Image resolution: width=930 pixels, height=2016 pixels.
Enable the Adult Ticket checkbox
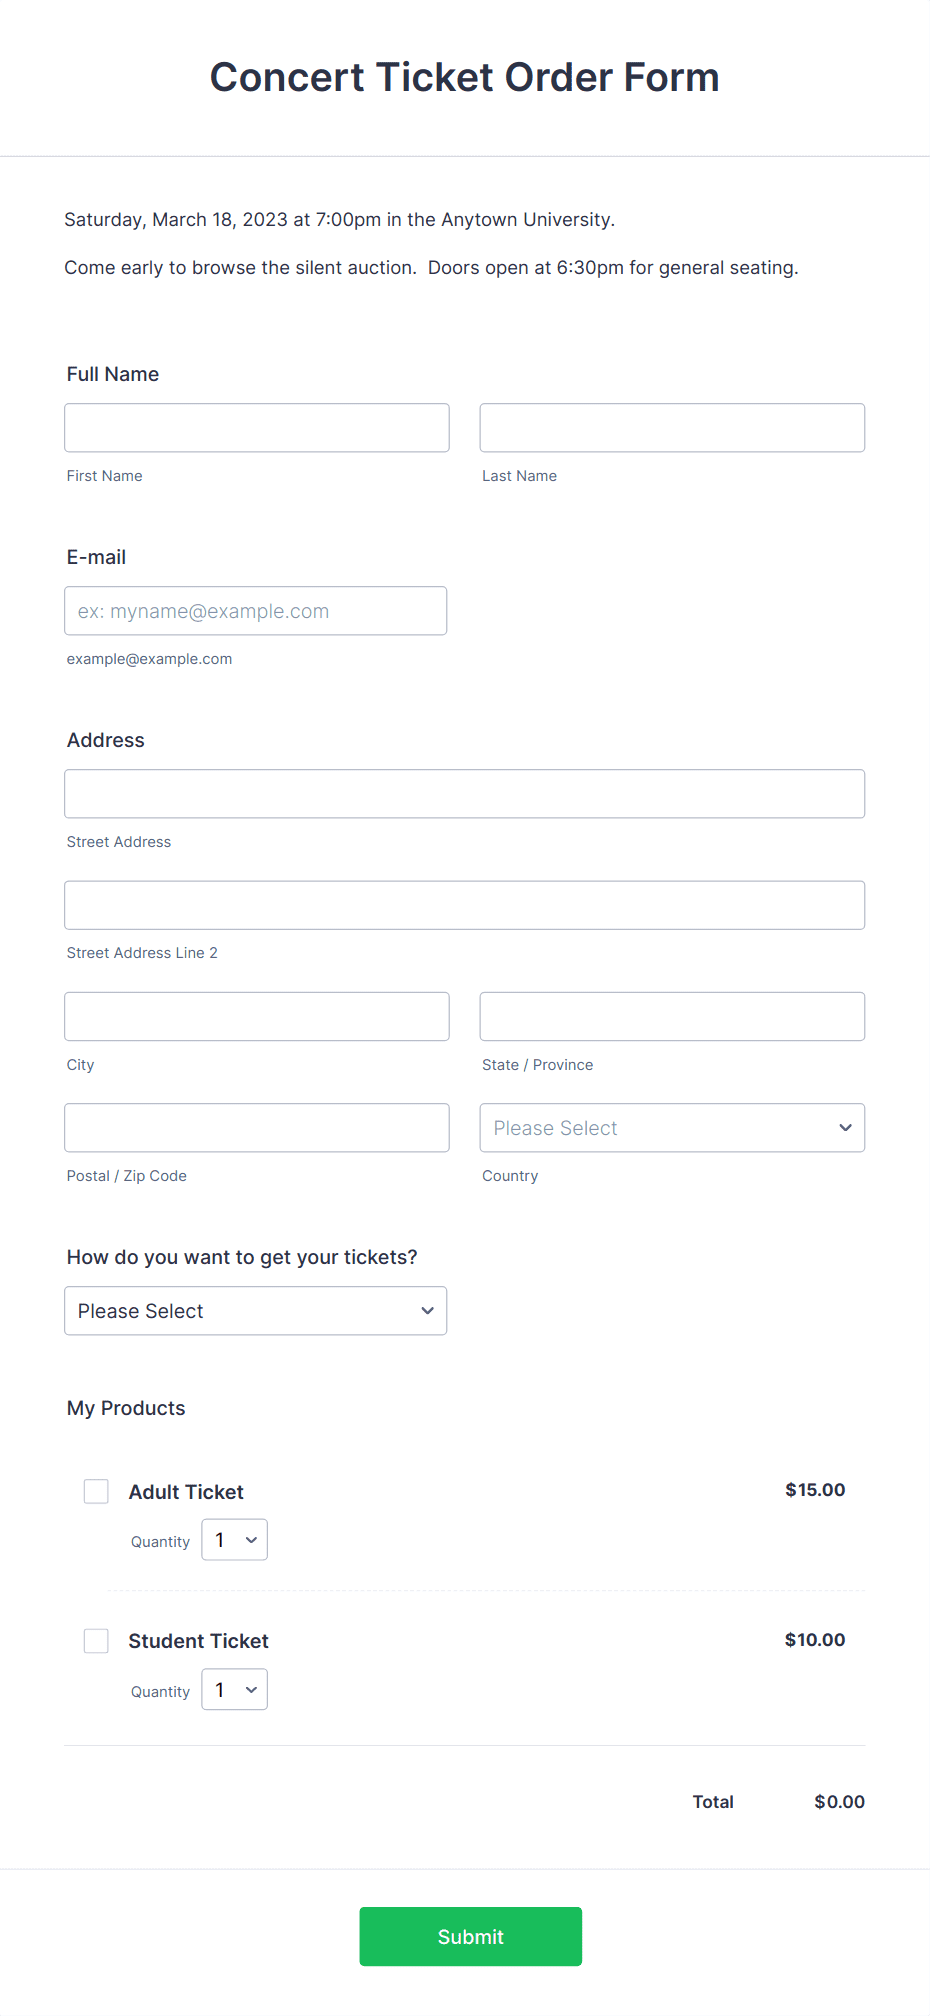[x=96, y=1490]
